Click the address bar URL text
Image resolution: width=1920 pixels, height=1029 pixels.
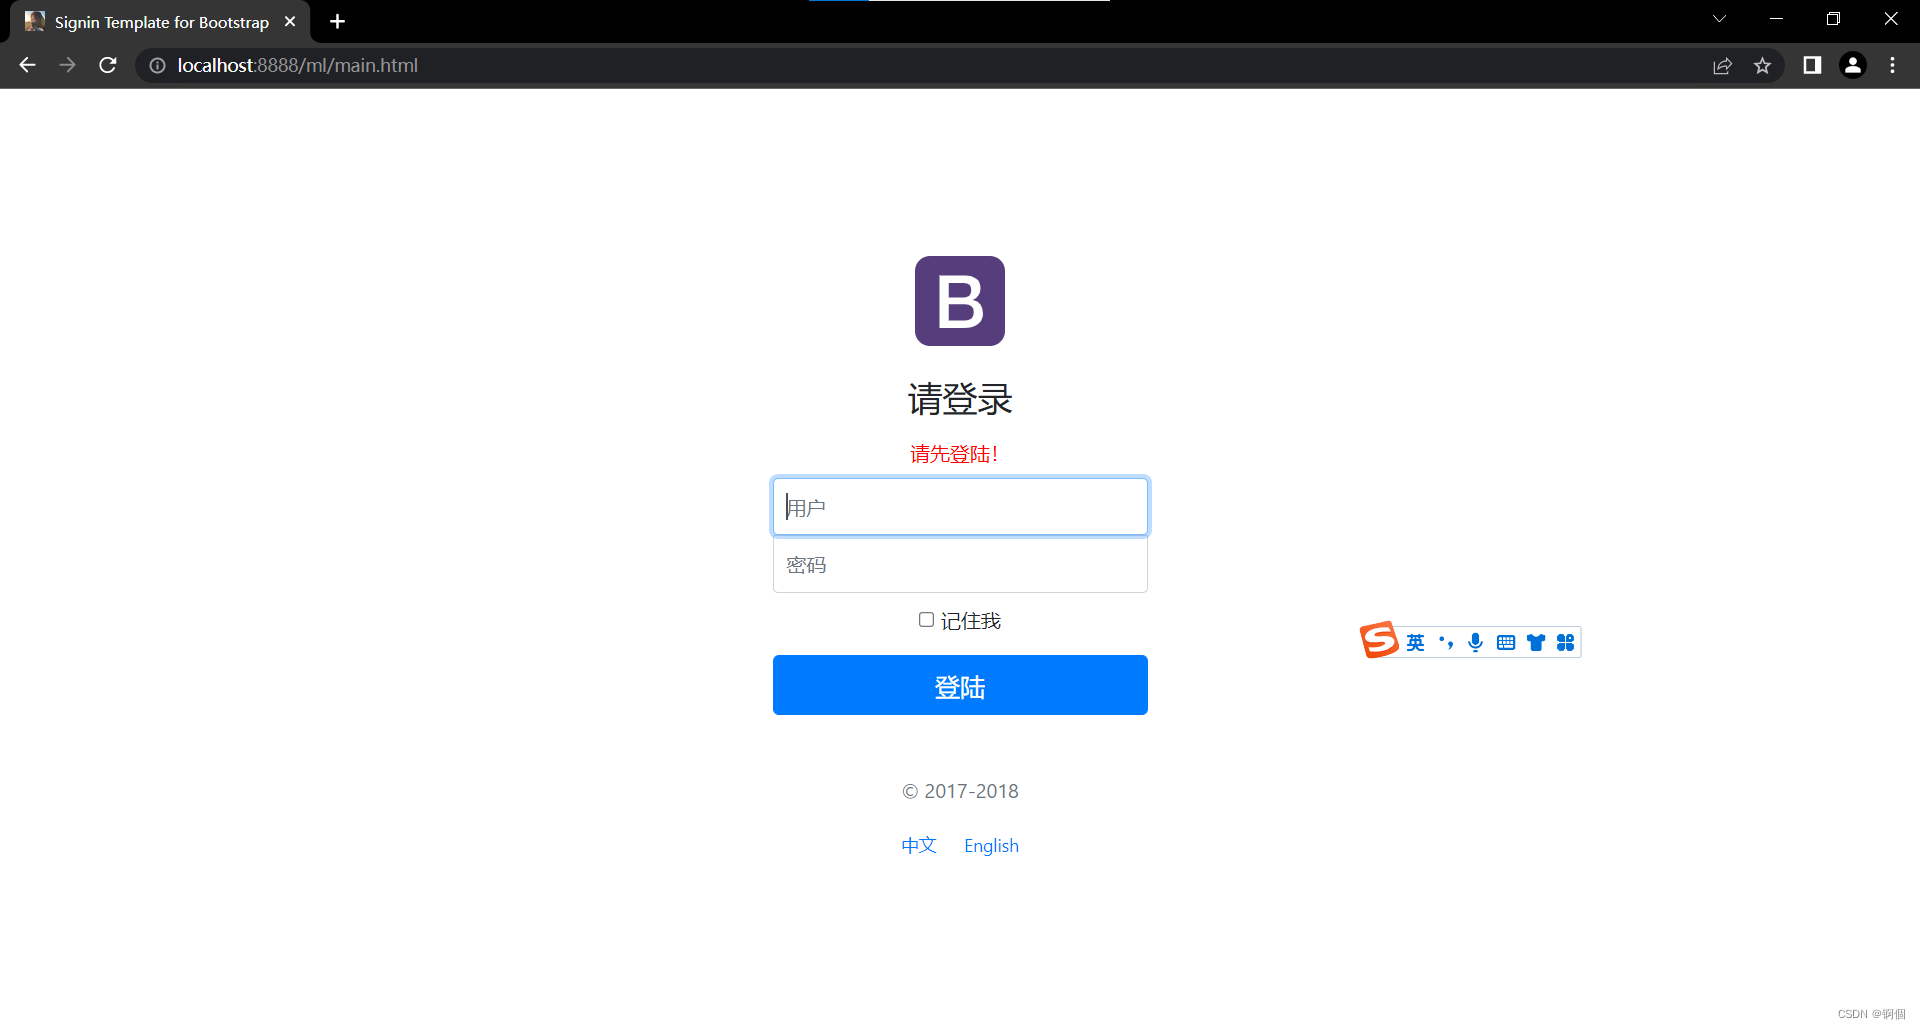coord(297,65)
